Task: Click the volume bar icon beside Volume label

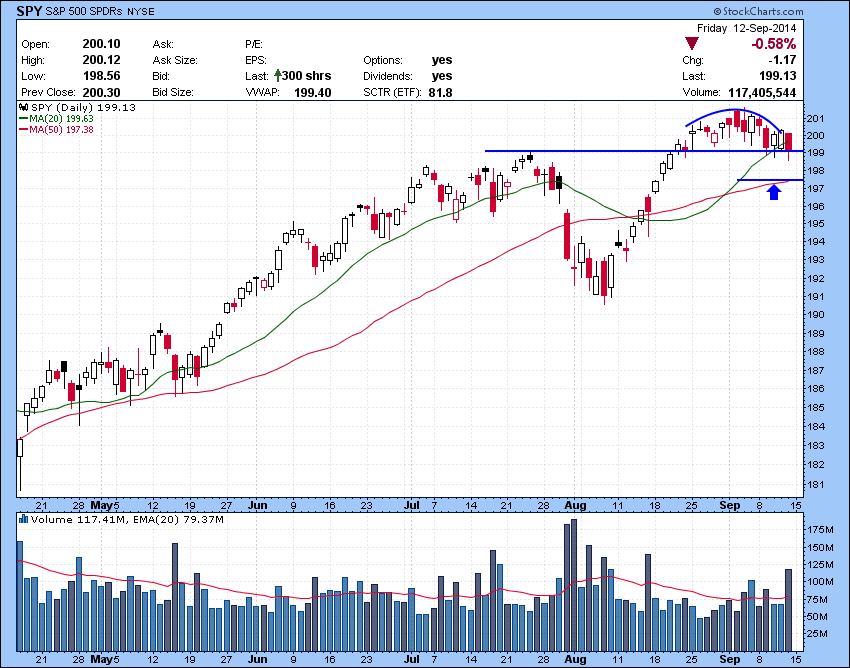Action: click(x=24, y=519)
